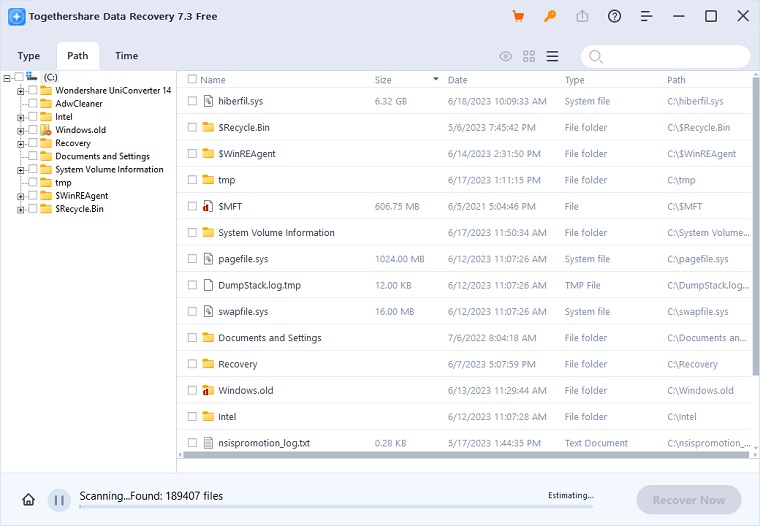Click the Path column header

(676, 80)
